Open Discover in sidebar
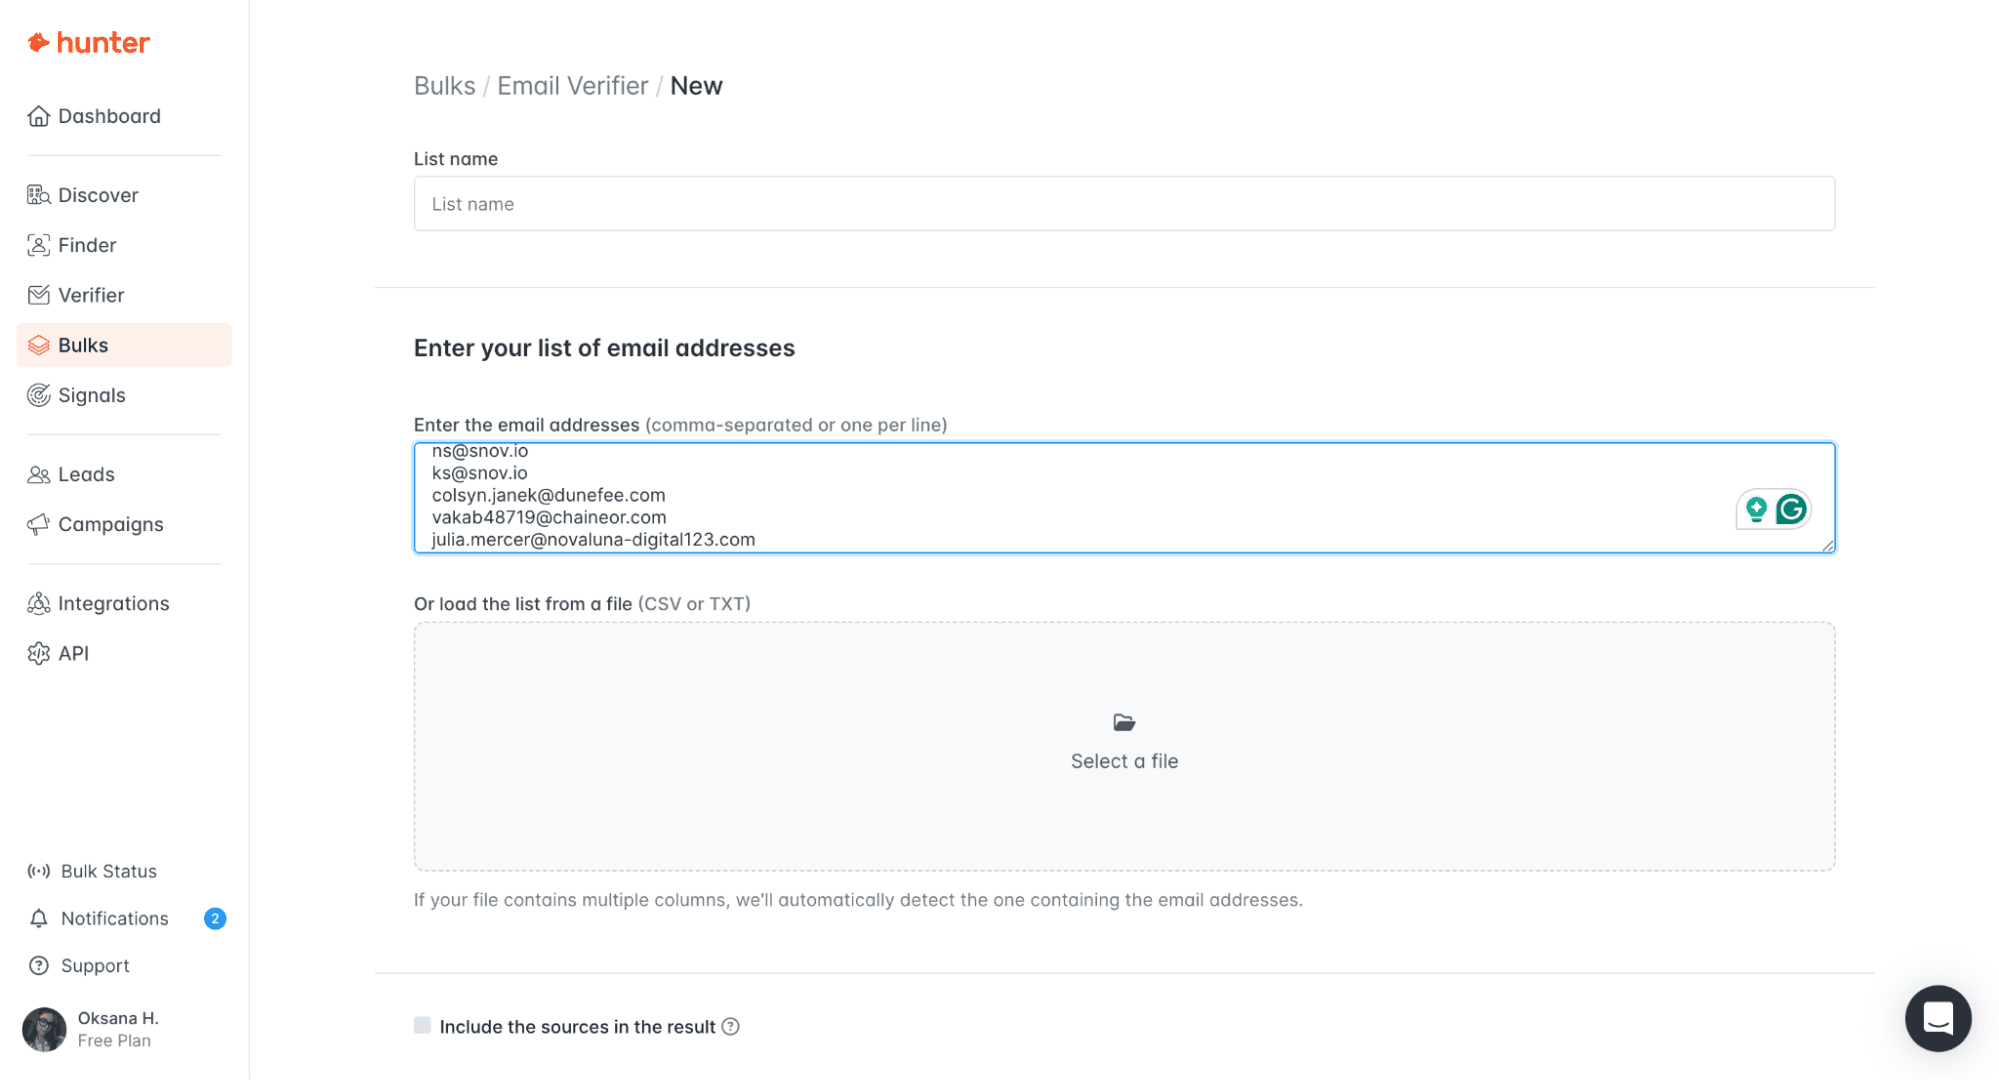Viewport: 1999px width, 1080px height. [x=97, y=195]
